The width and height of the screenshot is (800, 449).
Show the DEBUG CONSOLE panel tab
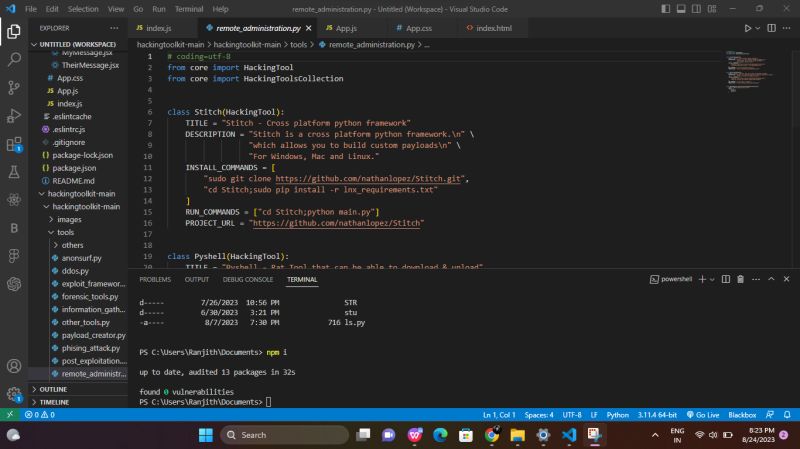pos(247,280)
